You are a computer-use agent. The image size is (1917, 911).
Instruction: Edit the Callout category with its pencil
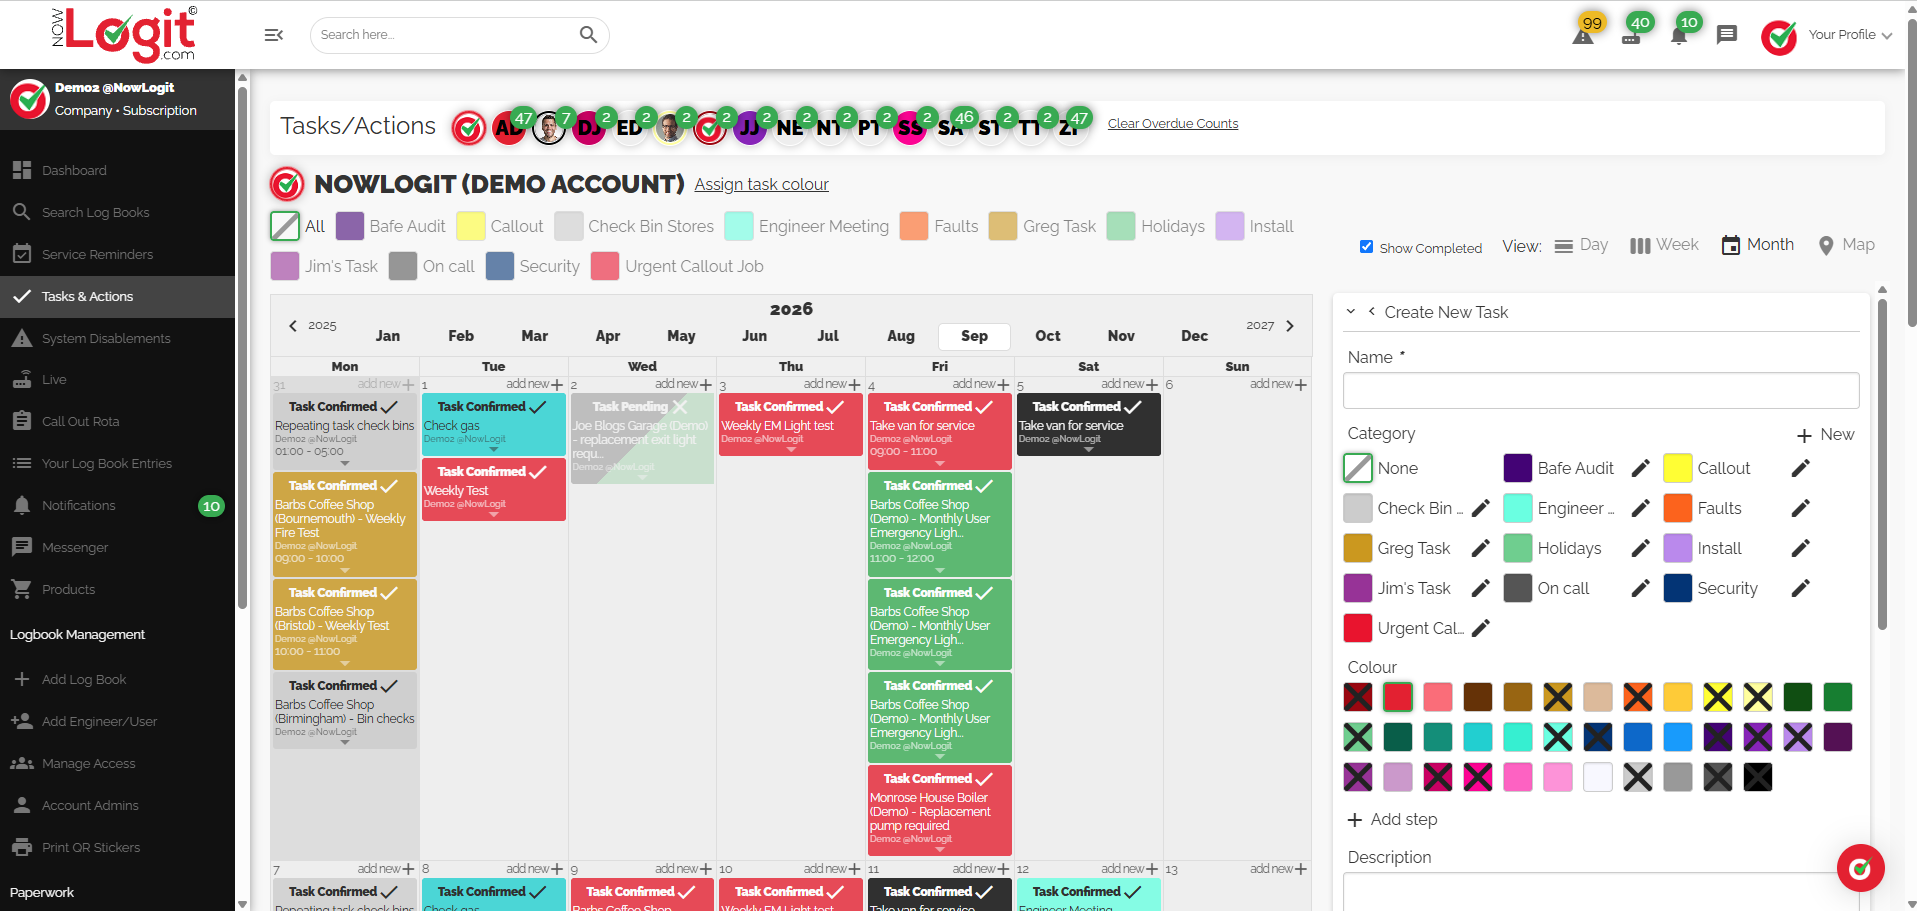click(x=1800, y=468)
